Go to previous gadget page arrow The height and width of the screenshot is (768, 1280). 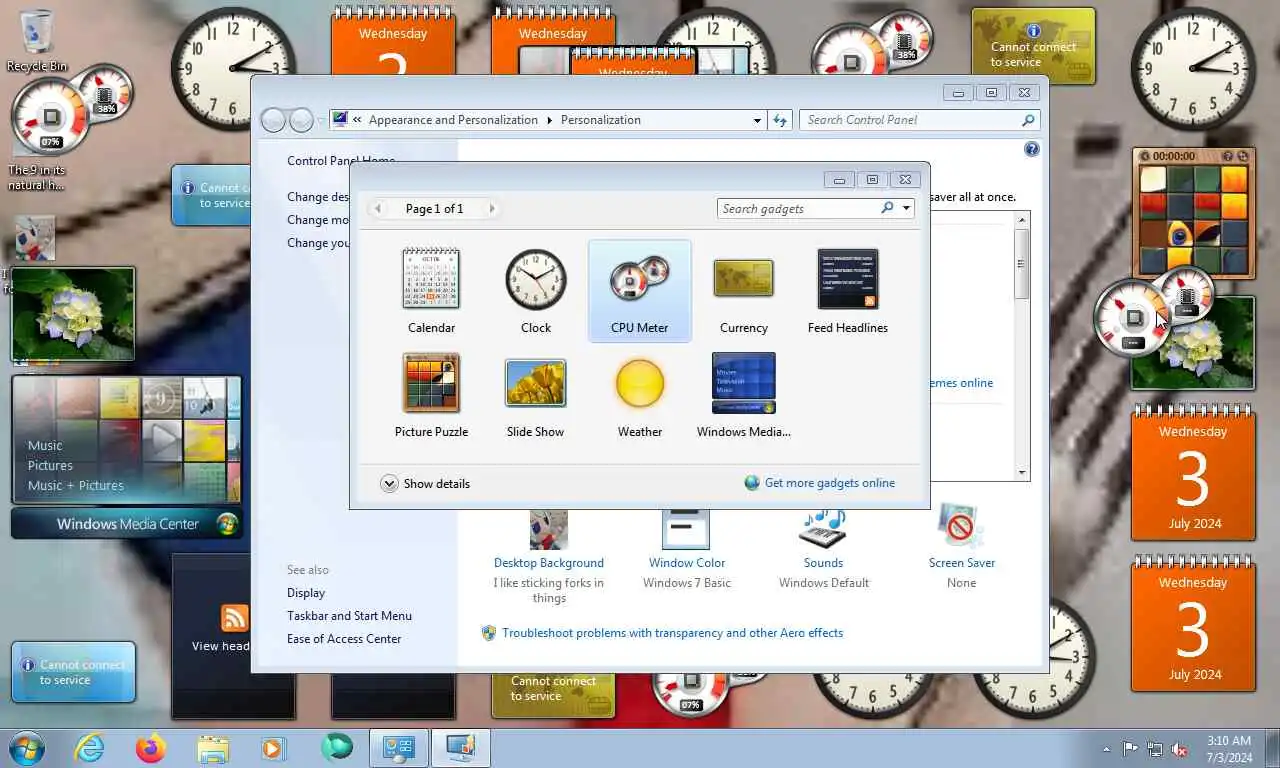pyautogui.click(x=377, y=209)
